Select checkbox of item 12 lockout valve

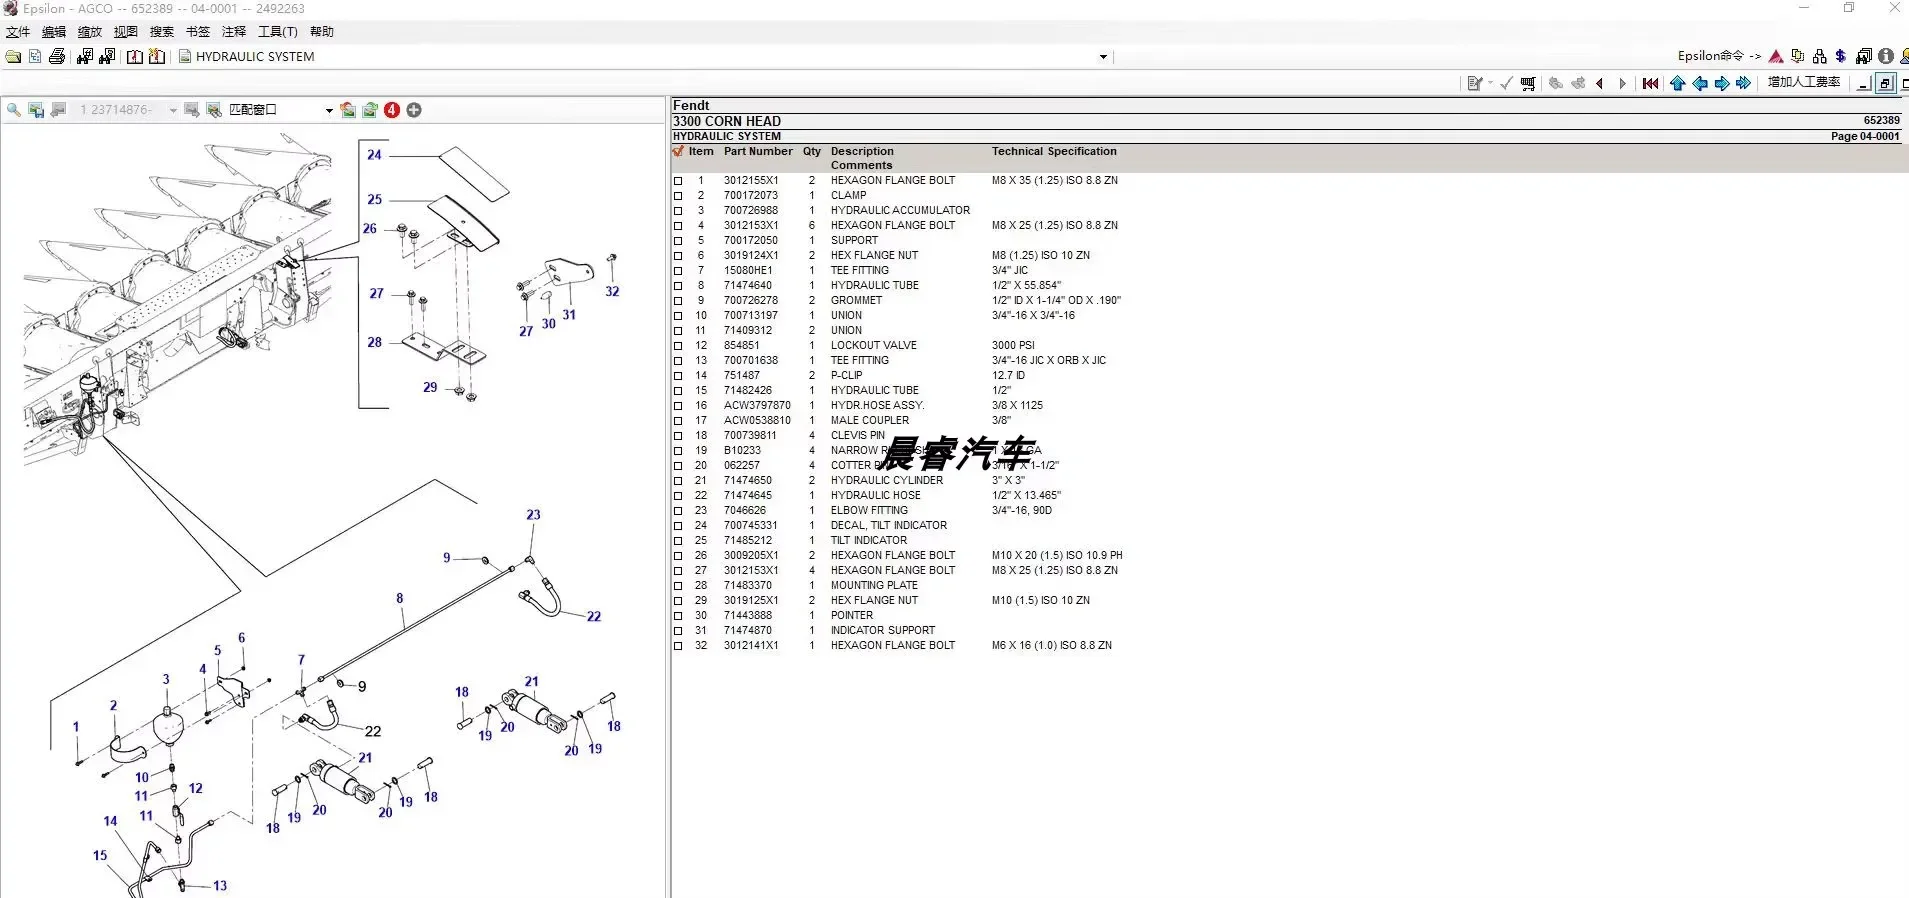coord(678,346)
